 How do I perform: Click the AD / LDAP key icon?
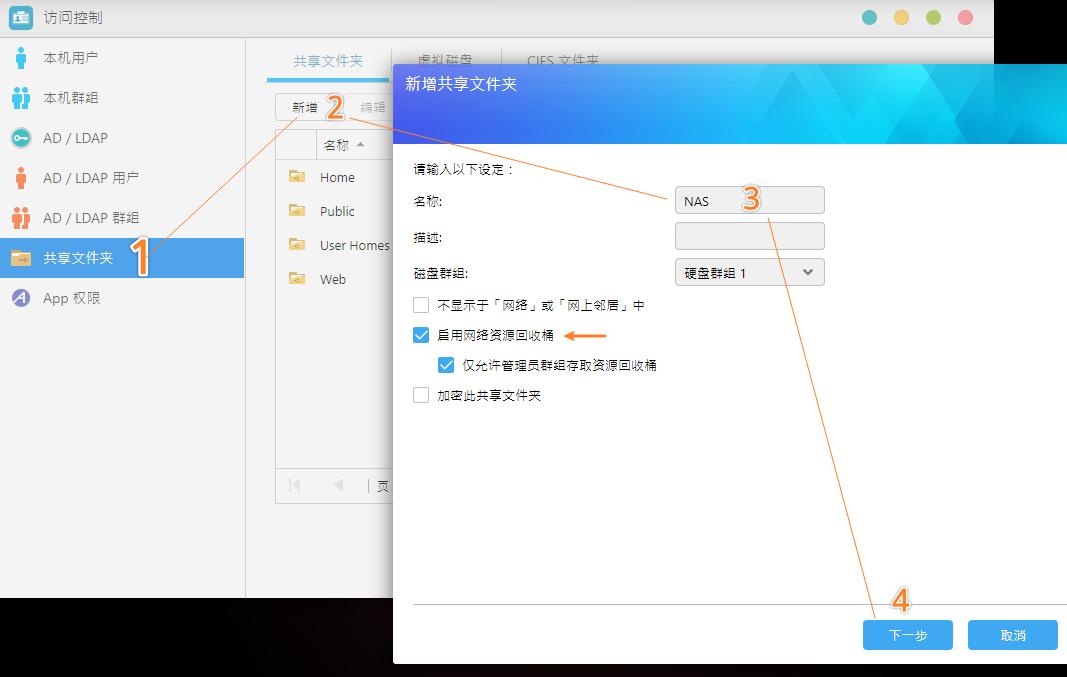point(22,138)
